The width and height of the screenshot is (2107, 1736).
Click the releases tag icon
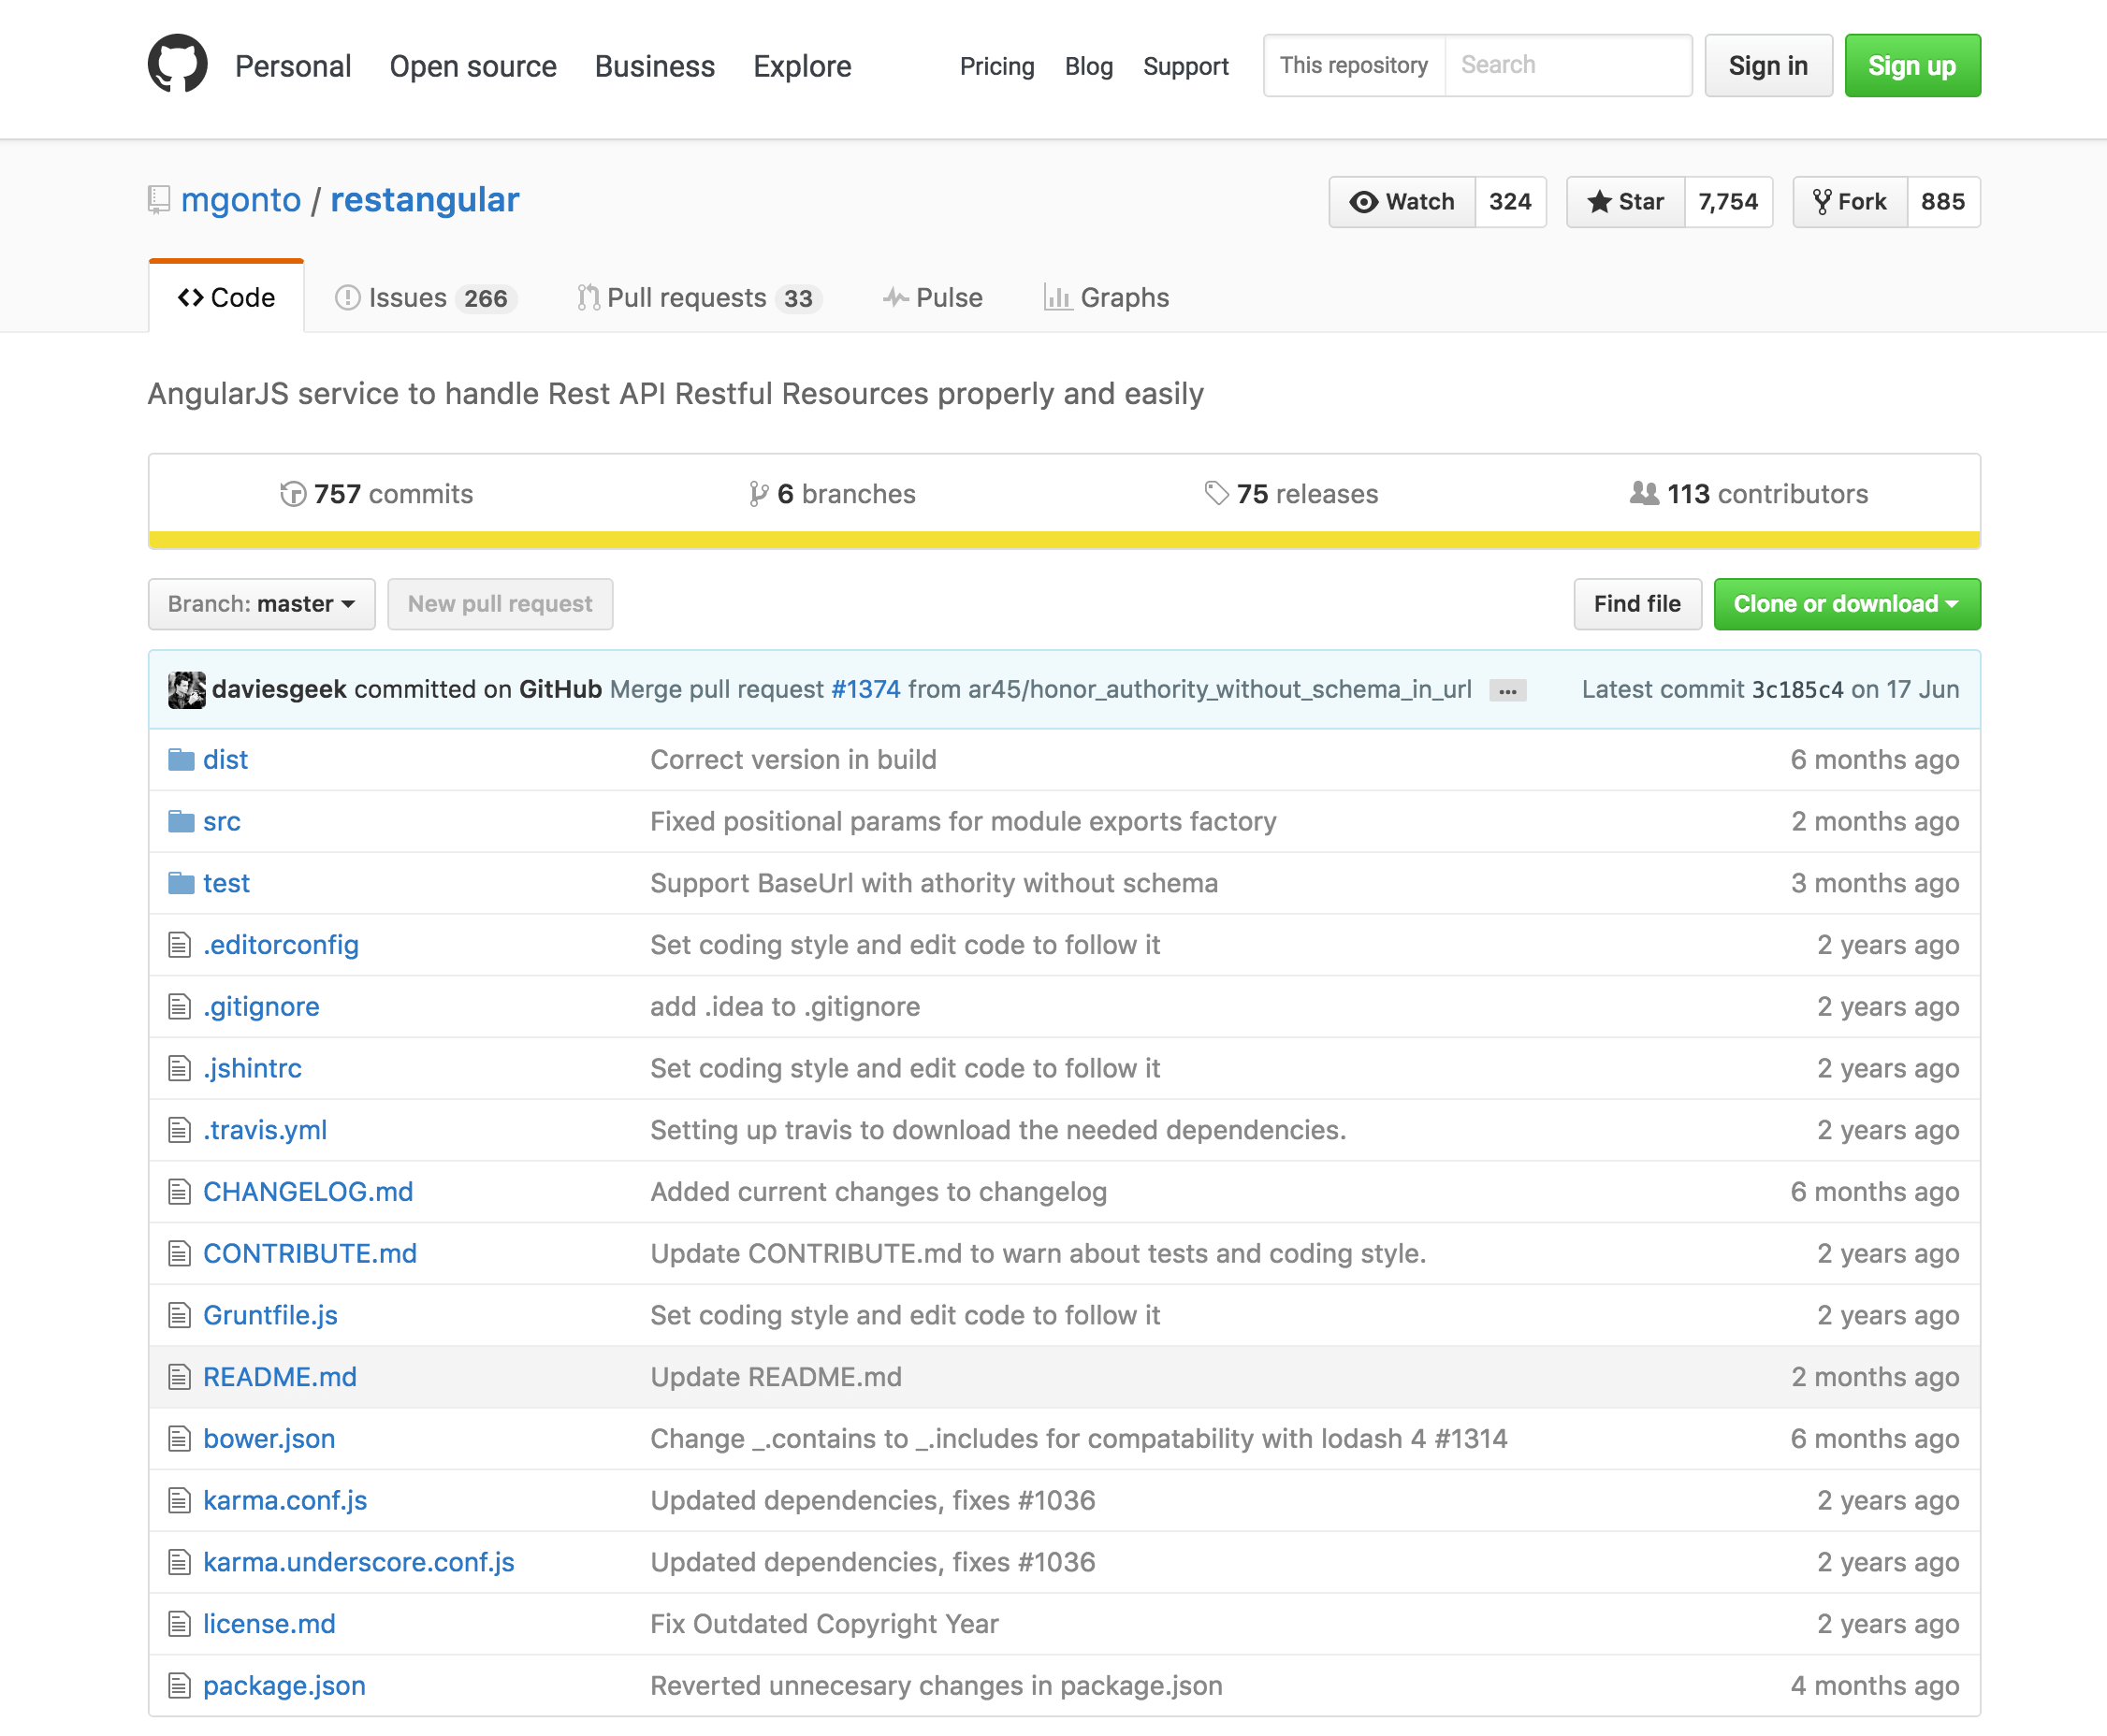pos(1217,493)
